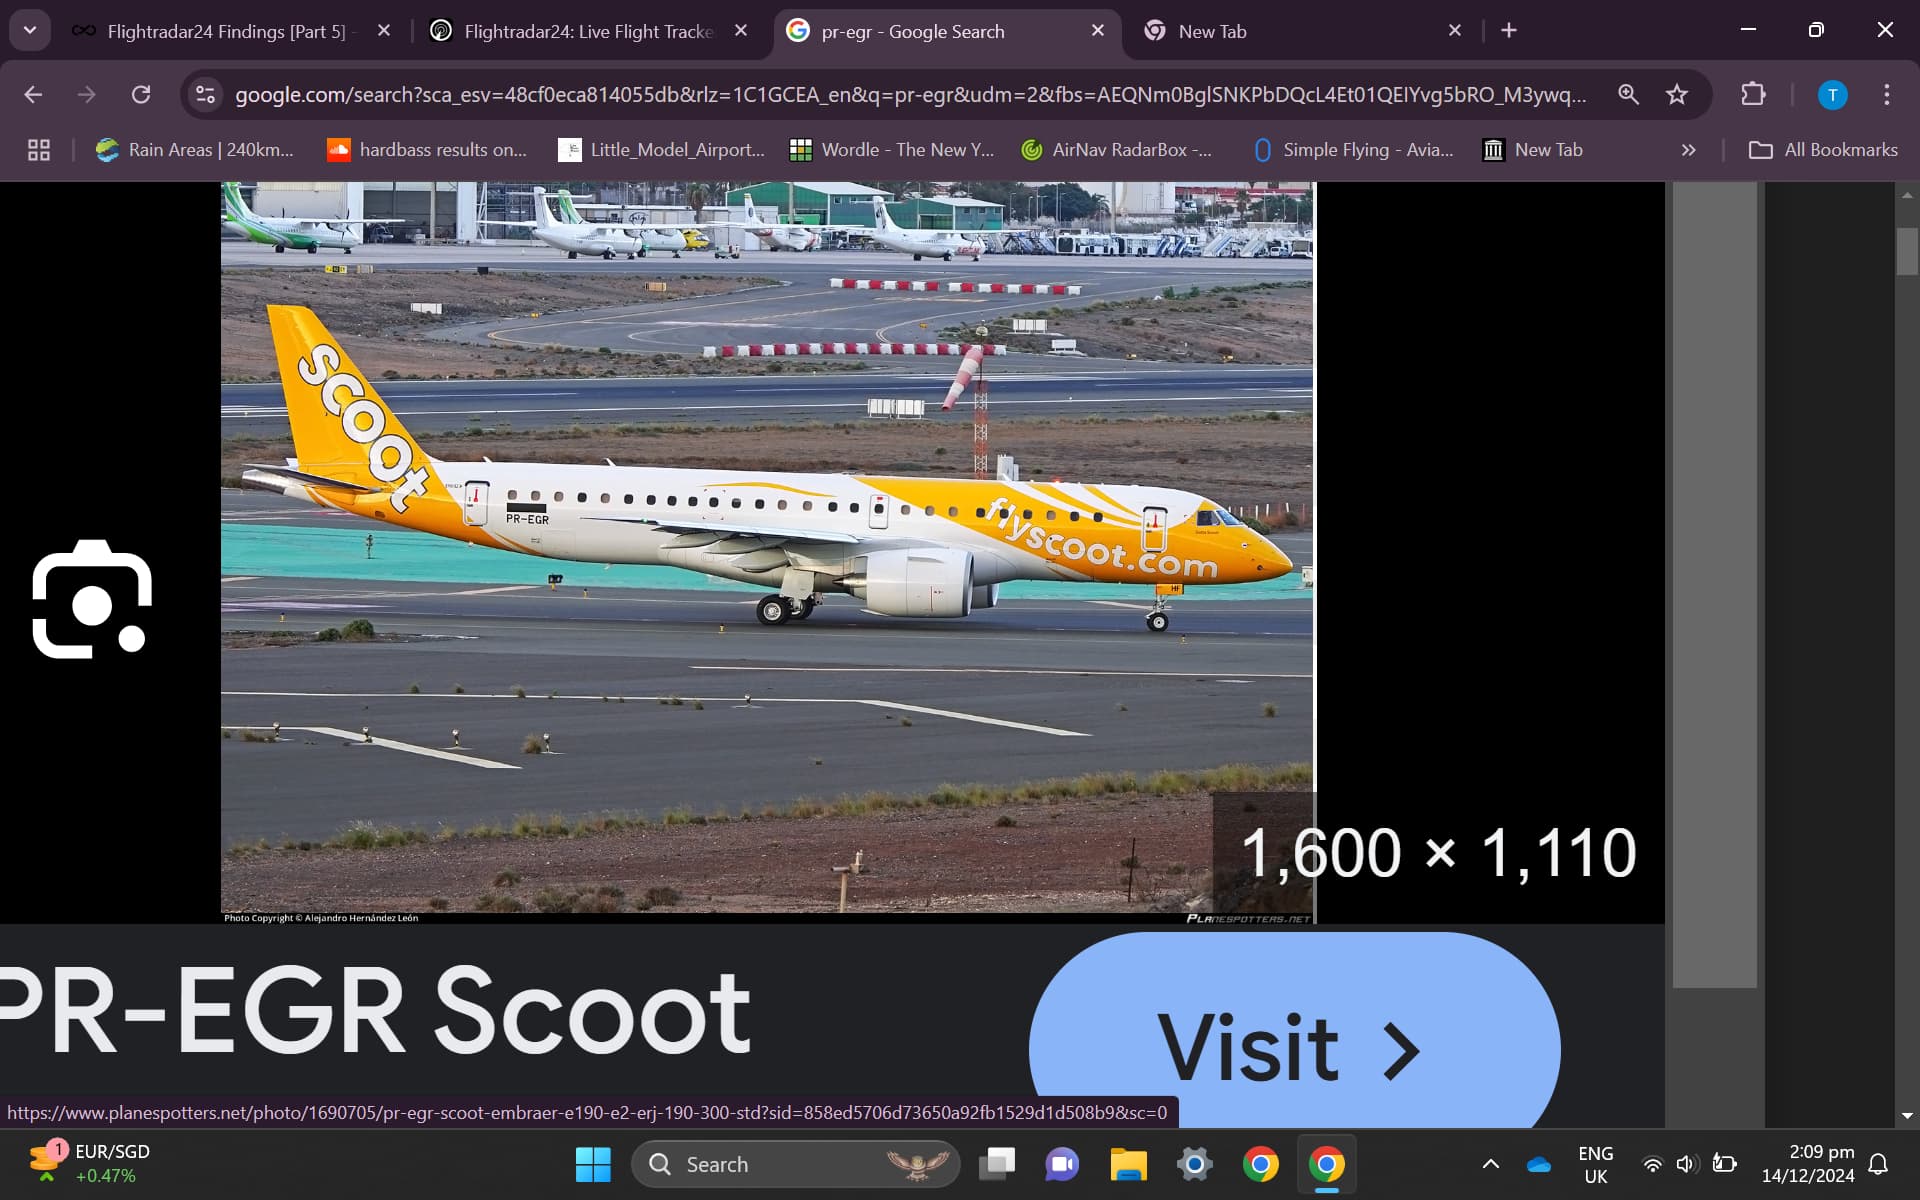
Task: Open the Chrome extensions puzzle icon
Action: [1753, 95]
